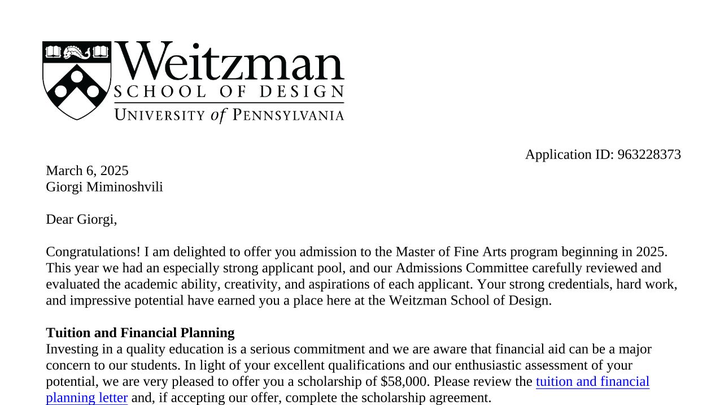Click the Penn shield crest logo
Image resolution: width=720 pixels, height=405 pixels.
77,80
